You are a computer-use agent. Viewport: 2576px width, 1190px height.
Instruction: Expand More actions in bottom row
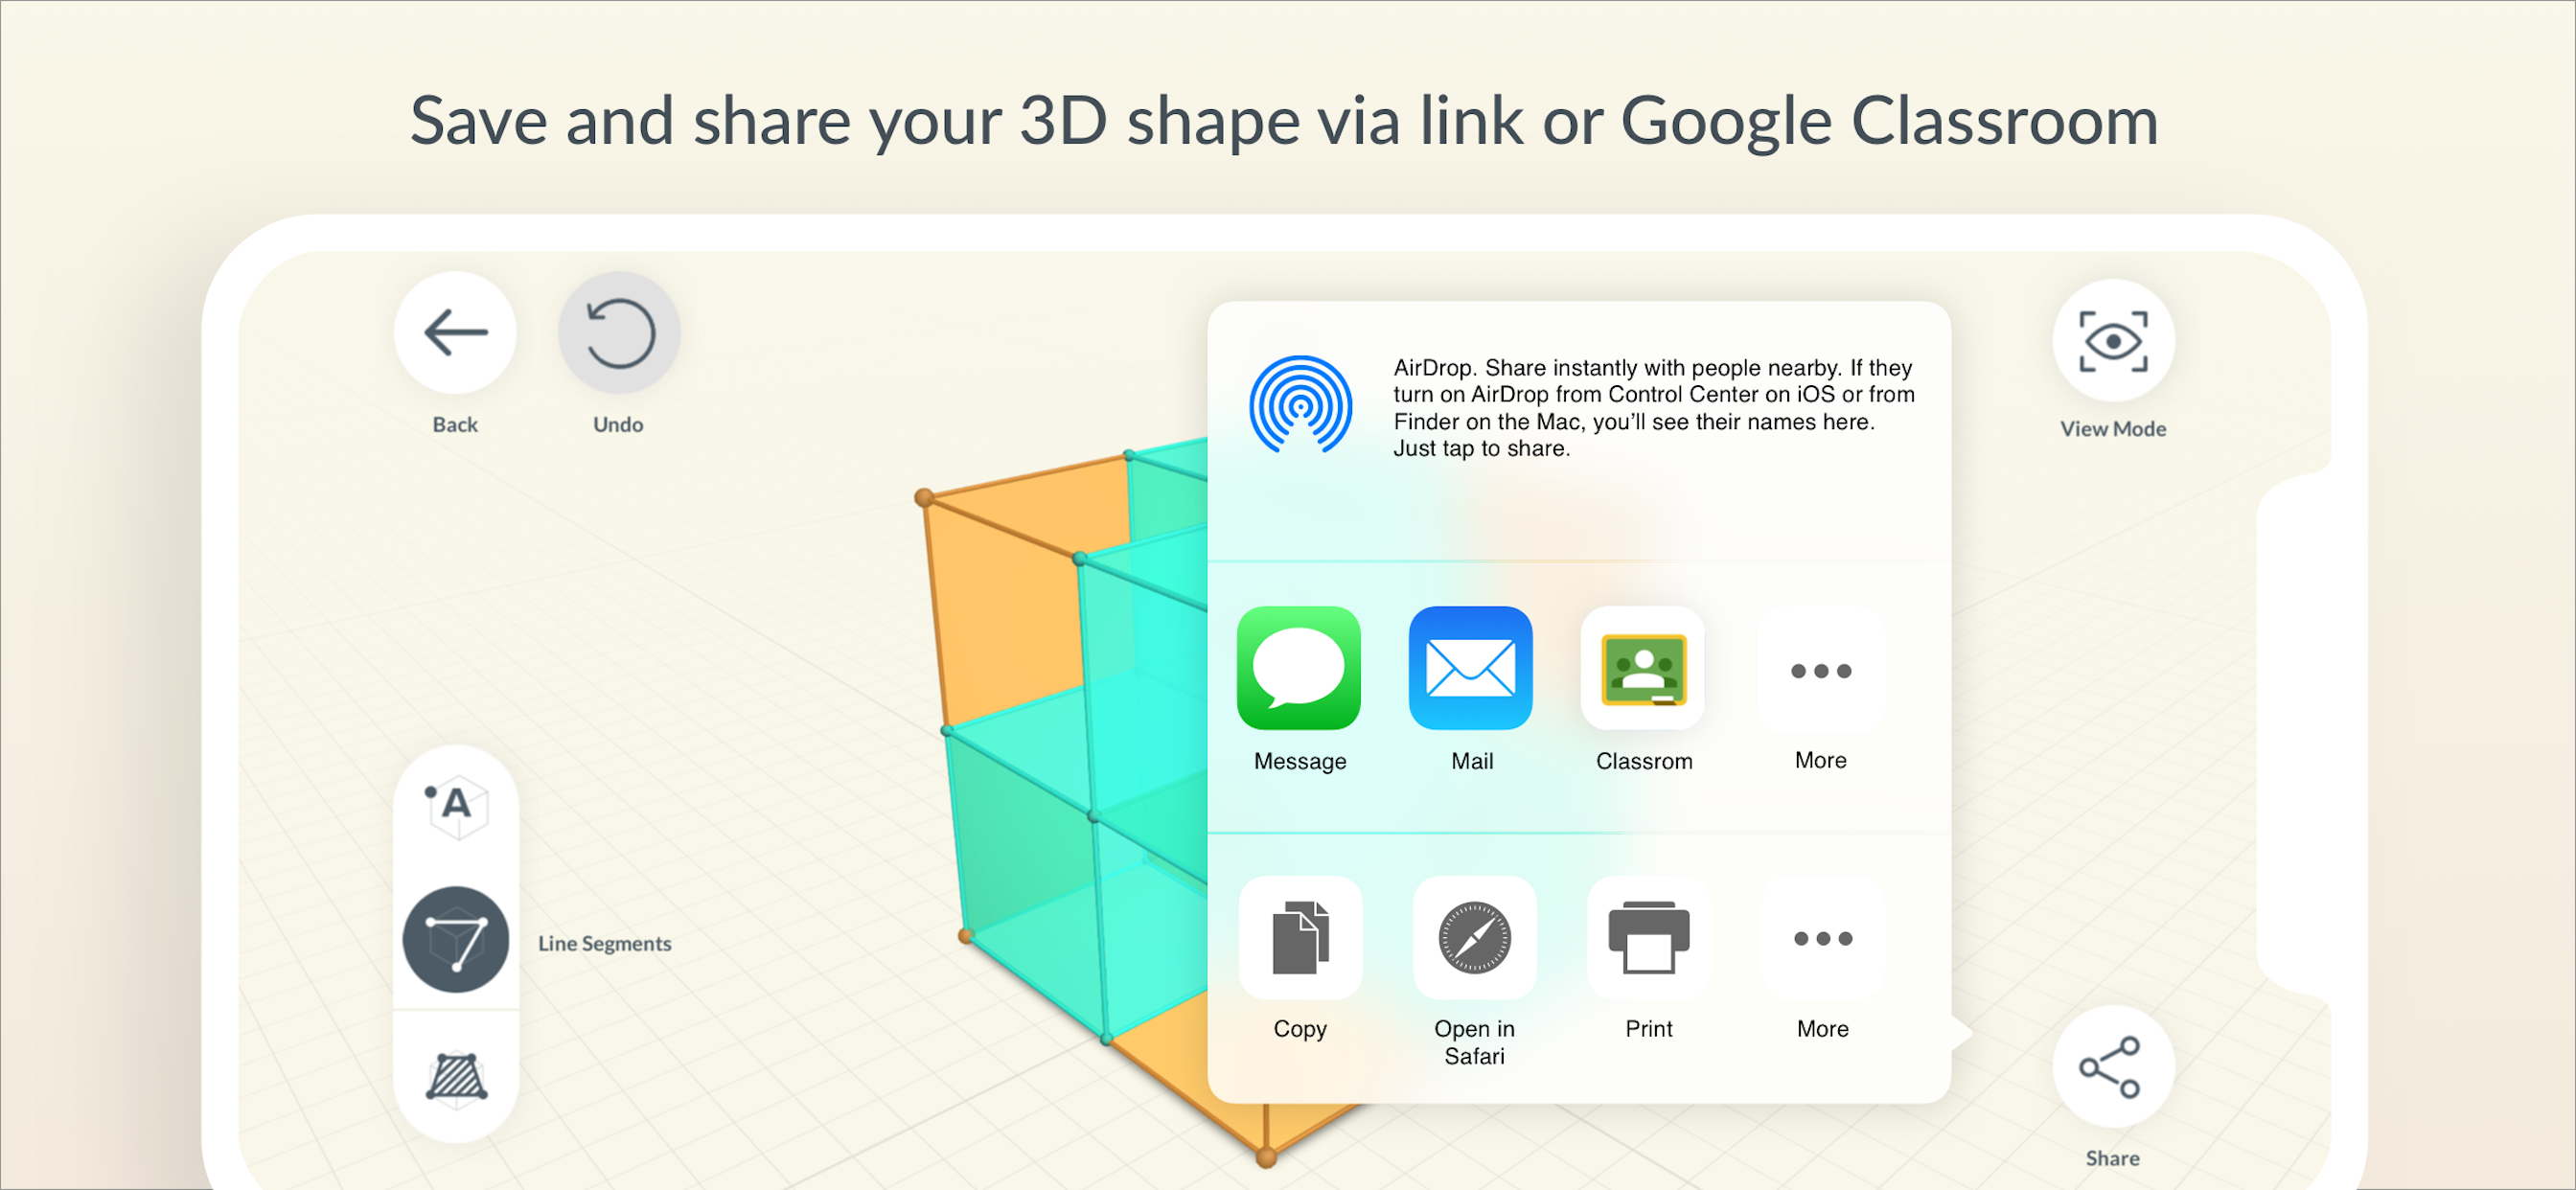tap(1822, 938)
